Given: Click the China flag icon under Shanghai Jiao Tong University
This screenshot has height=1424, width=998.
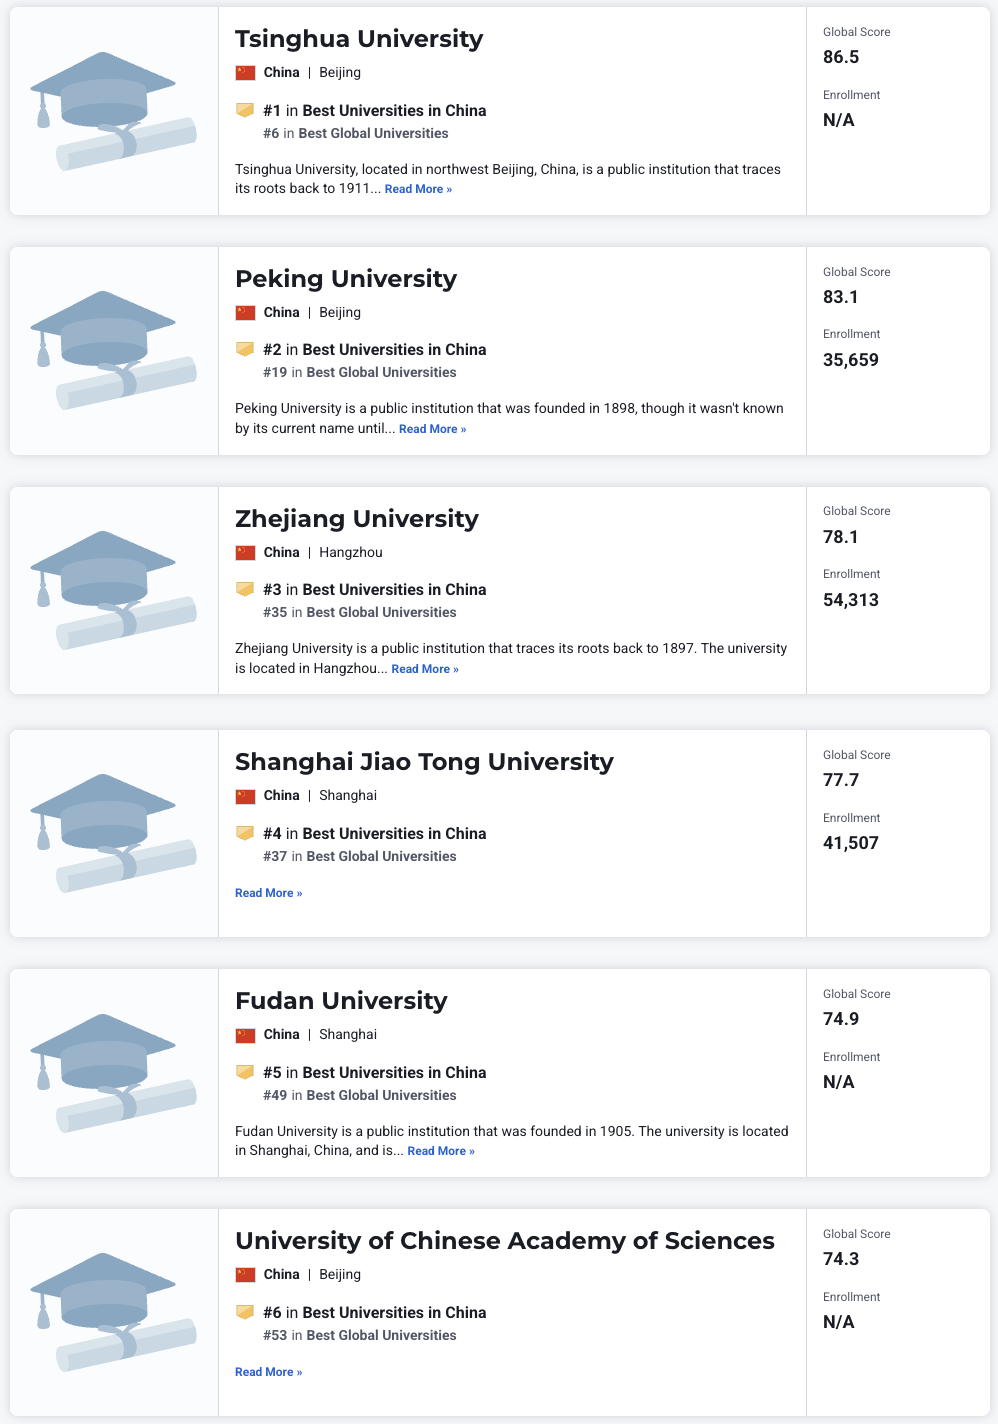Looking at the screenshot, I should click(x=245, y=796).
